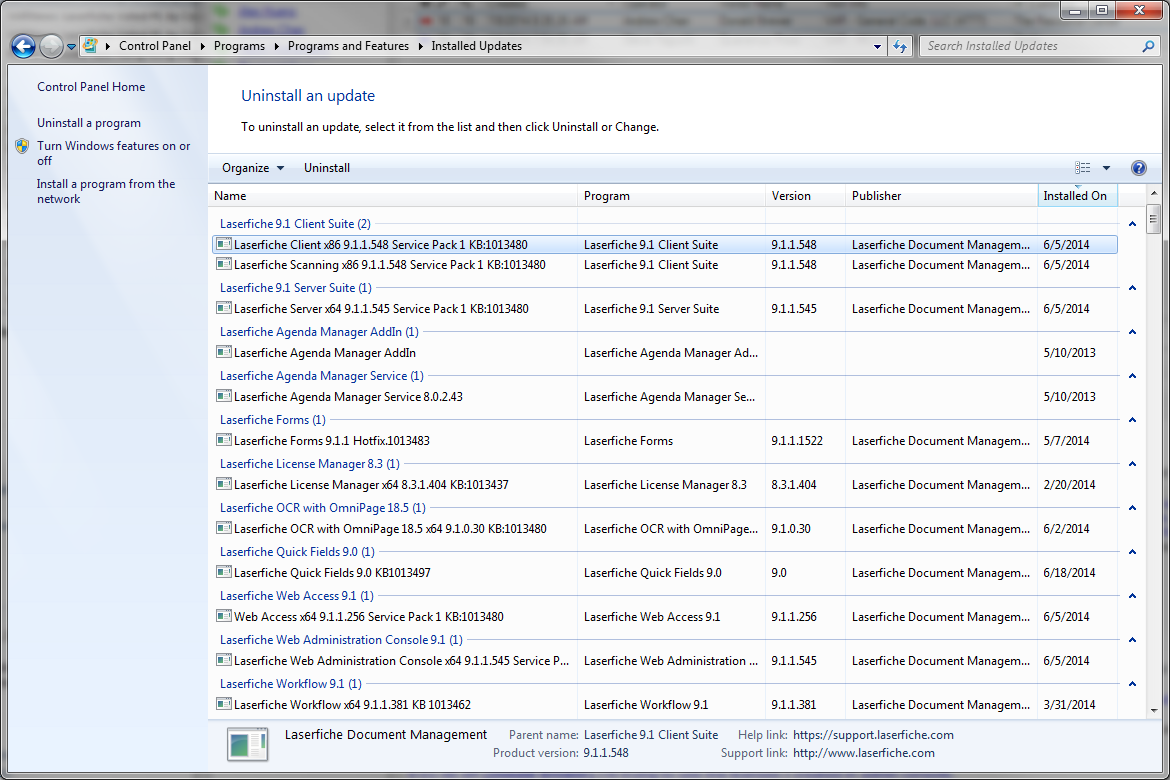Click the Installed Updates breadcrumb
This screenshot has width=1170, height=780.
(477, 46)
